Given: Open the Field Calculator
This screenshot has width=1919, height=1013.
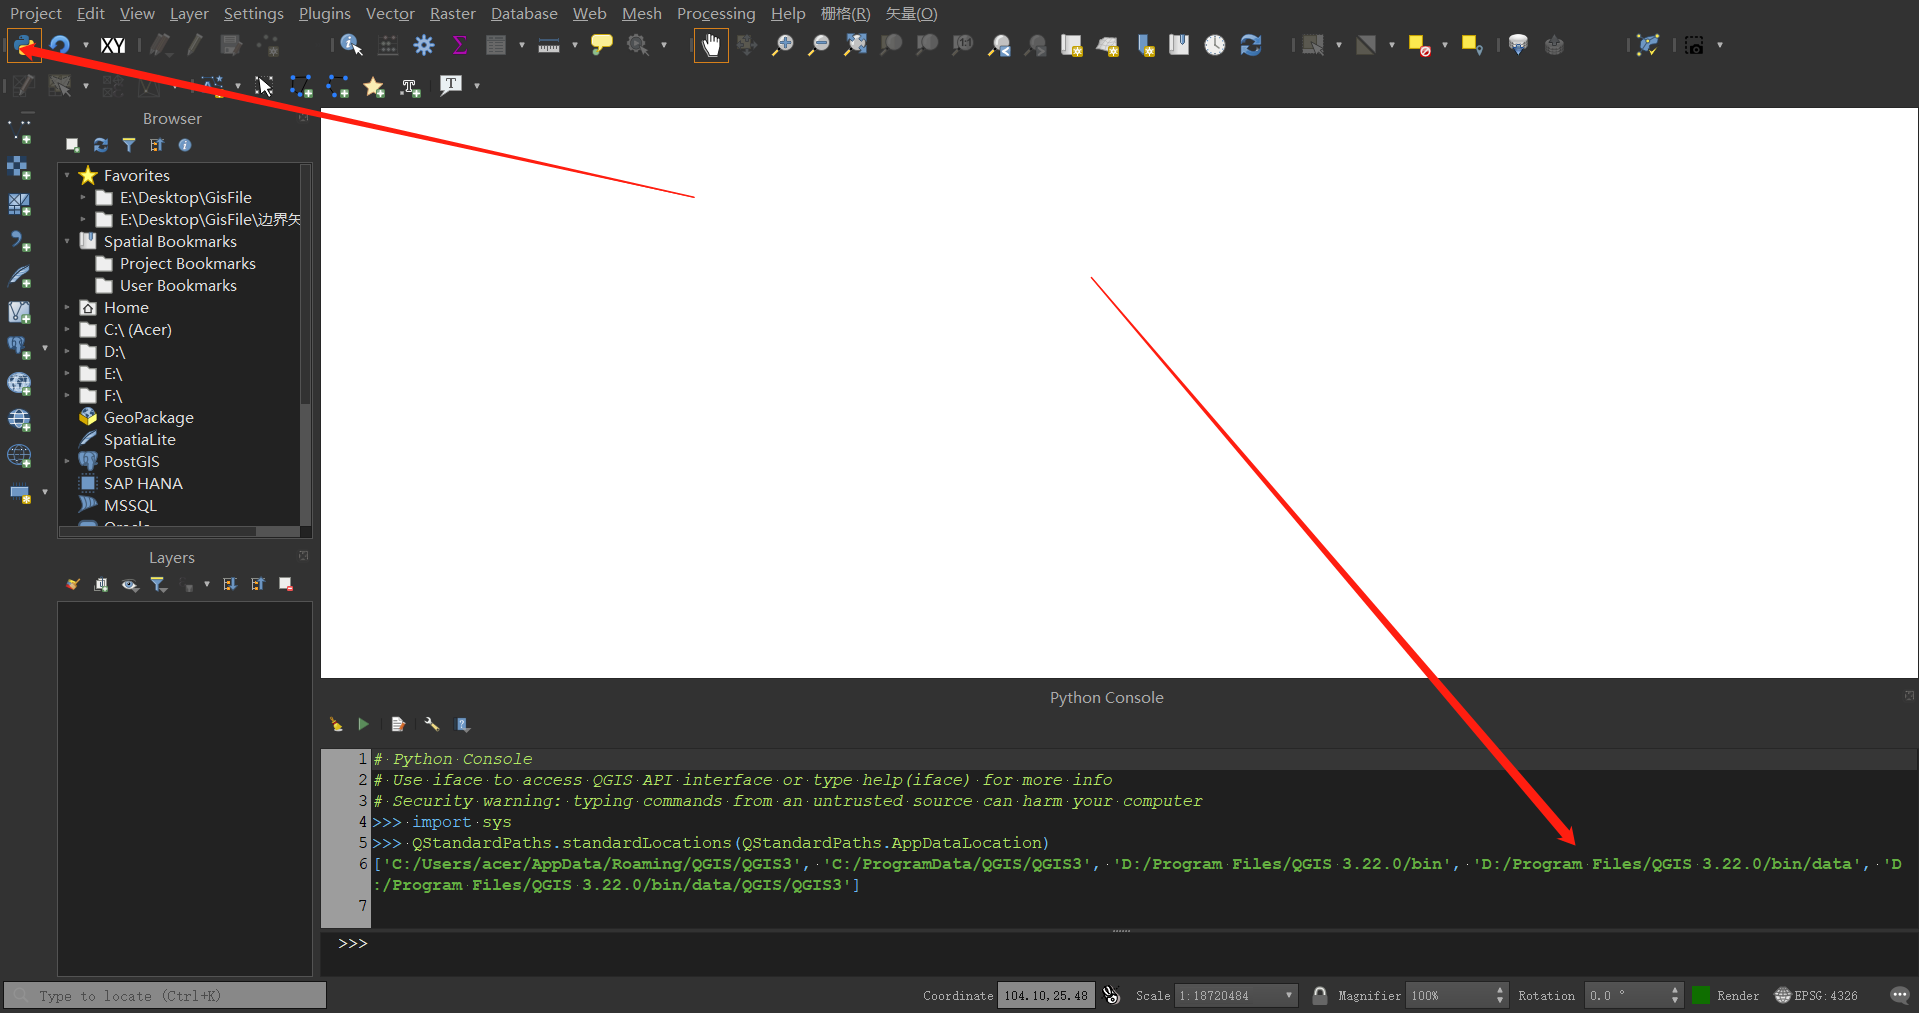Looking at the screenshot, I should pos(388,45).
